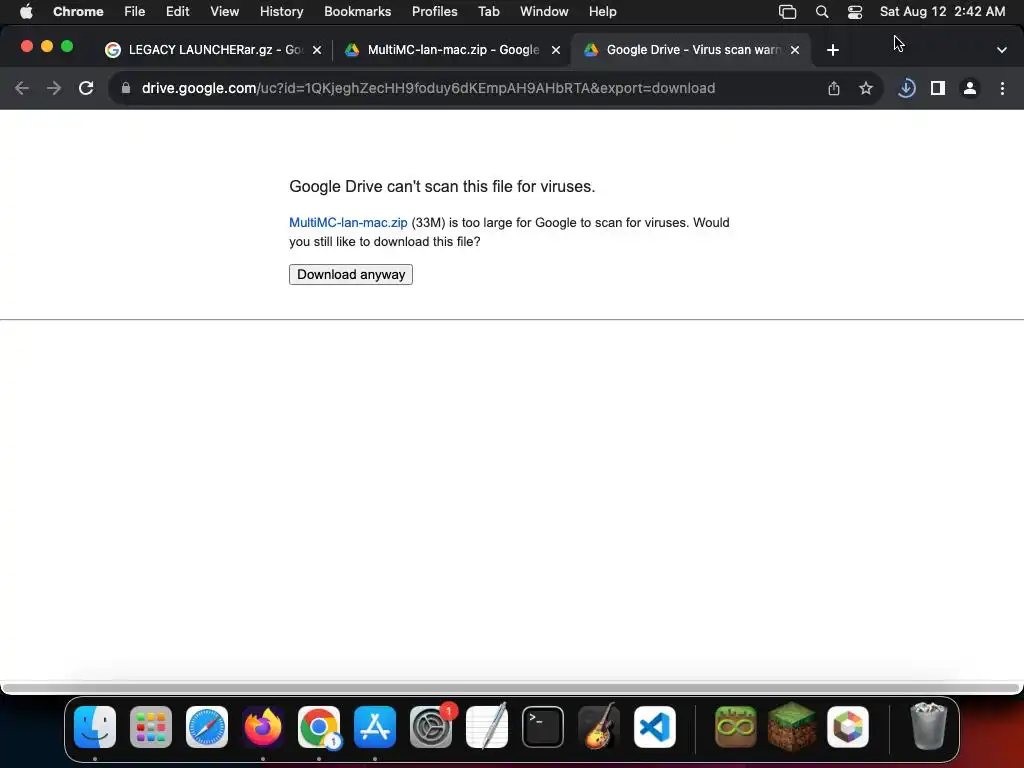1024x768 pixels.
Task: Click the Download anyway button
Action: click(351, 274)
